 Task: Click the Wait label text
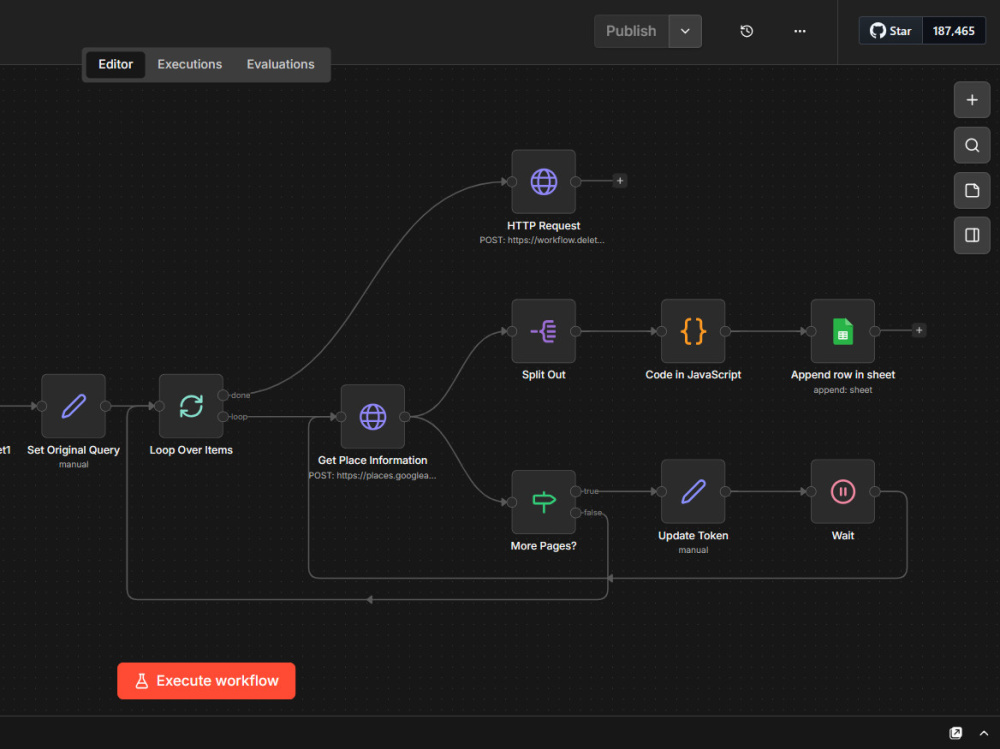pos(842,536)
